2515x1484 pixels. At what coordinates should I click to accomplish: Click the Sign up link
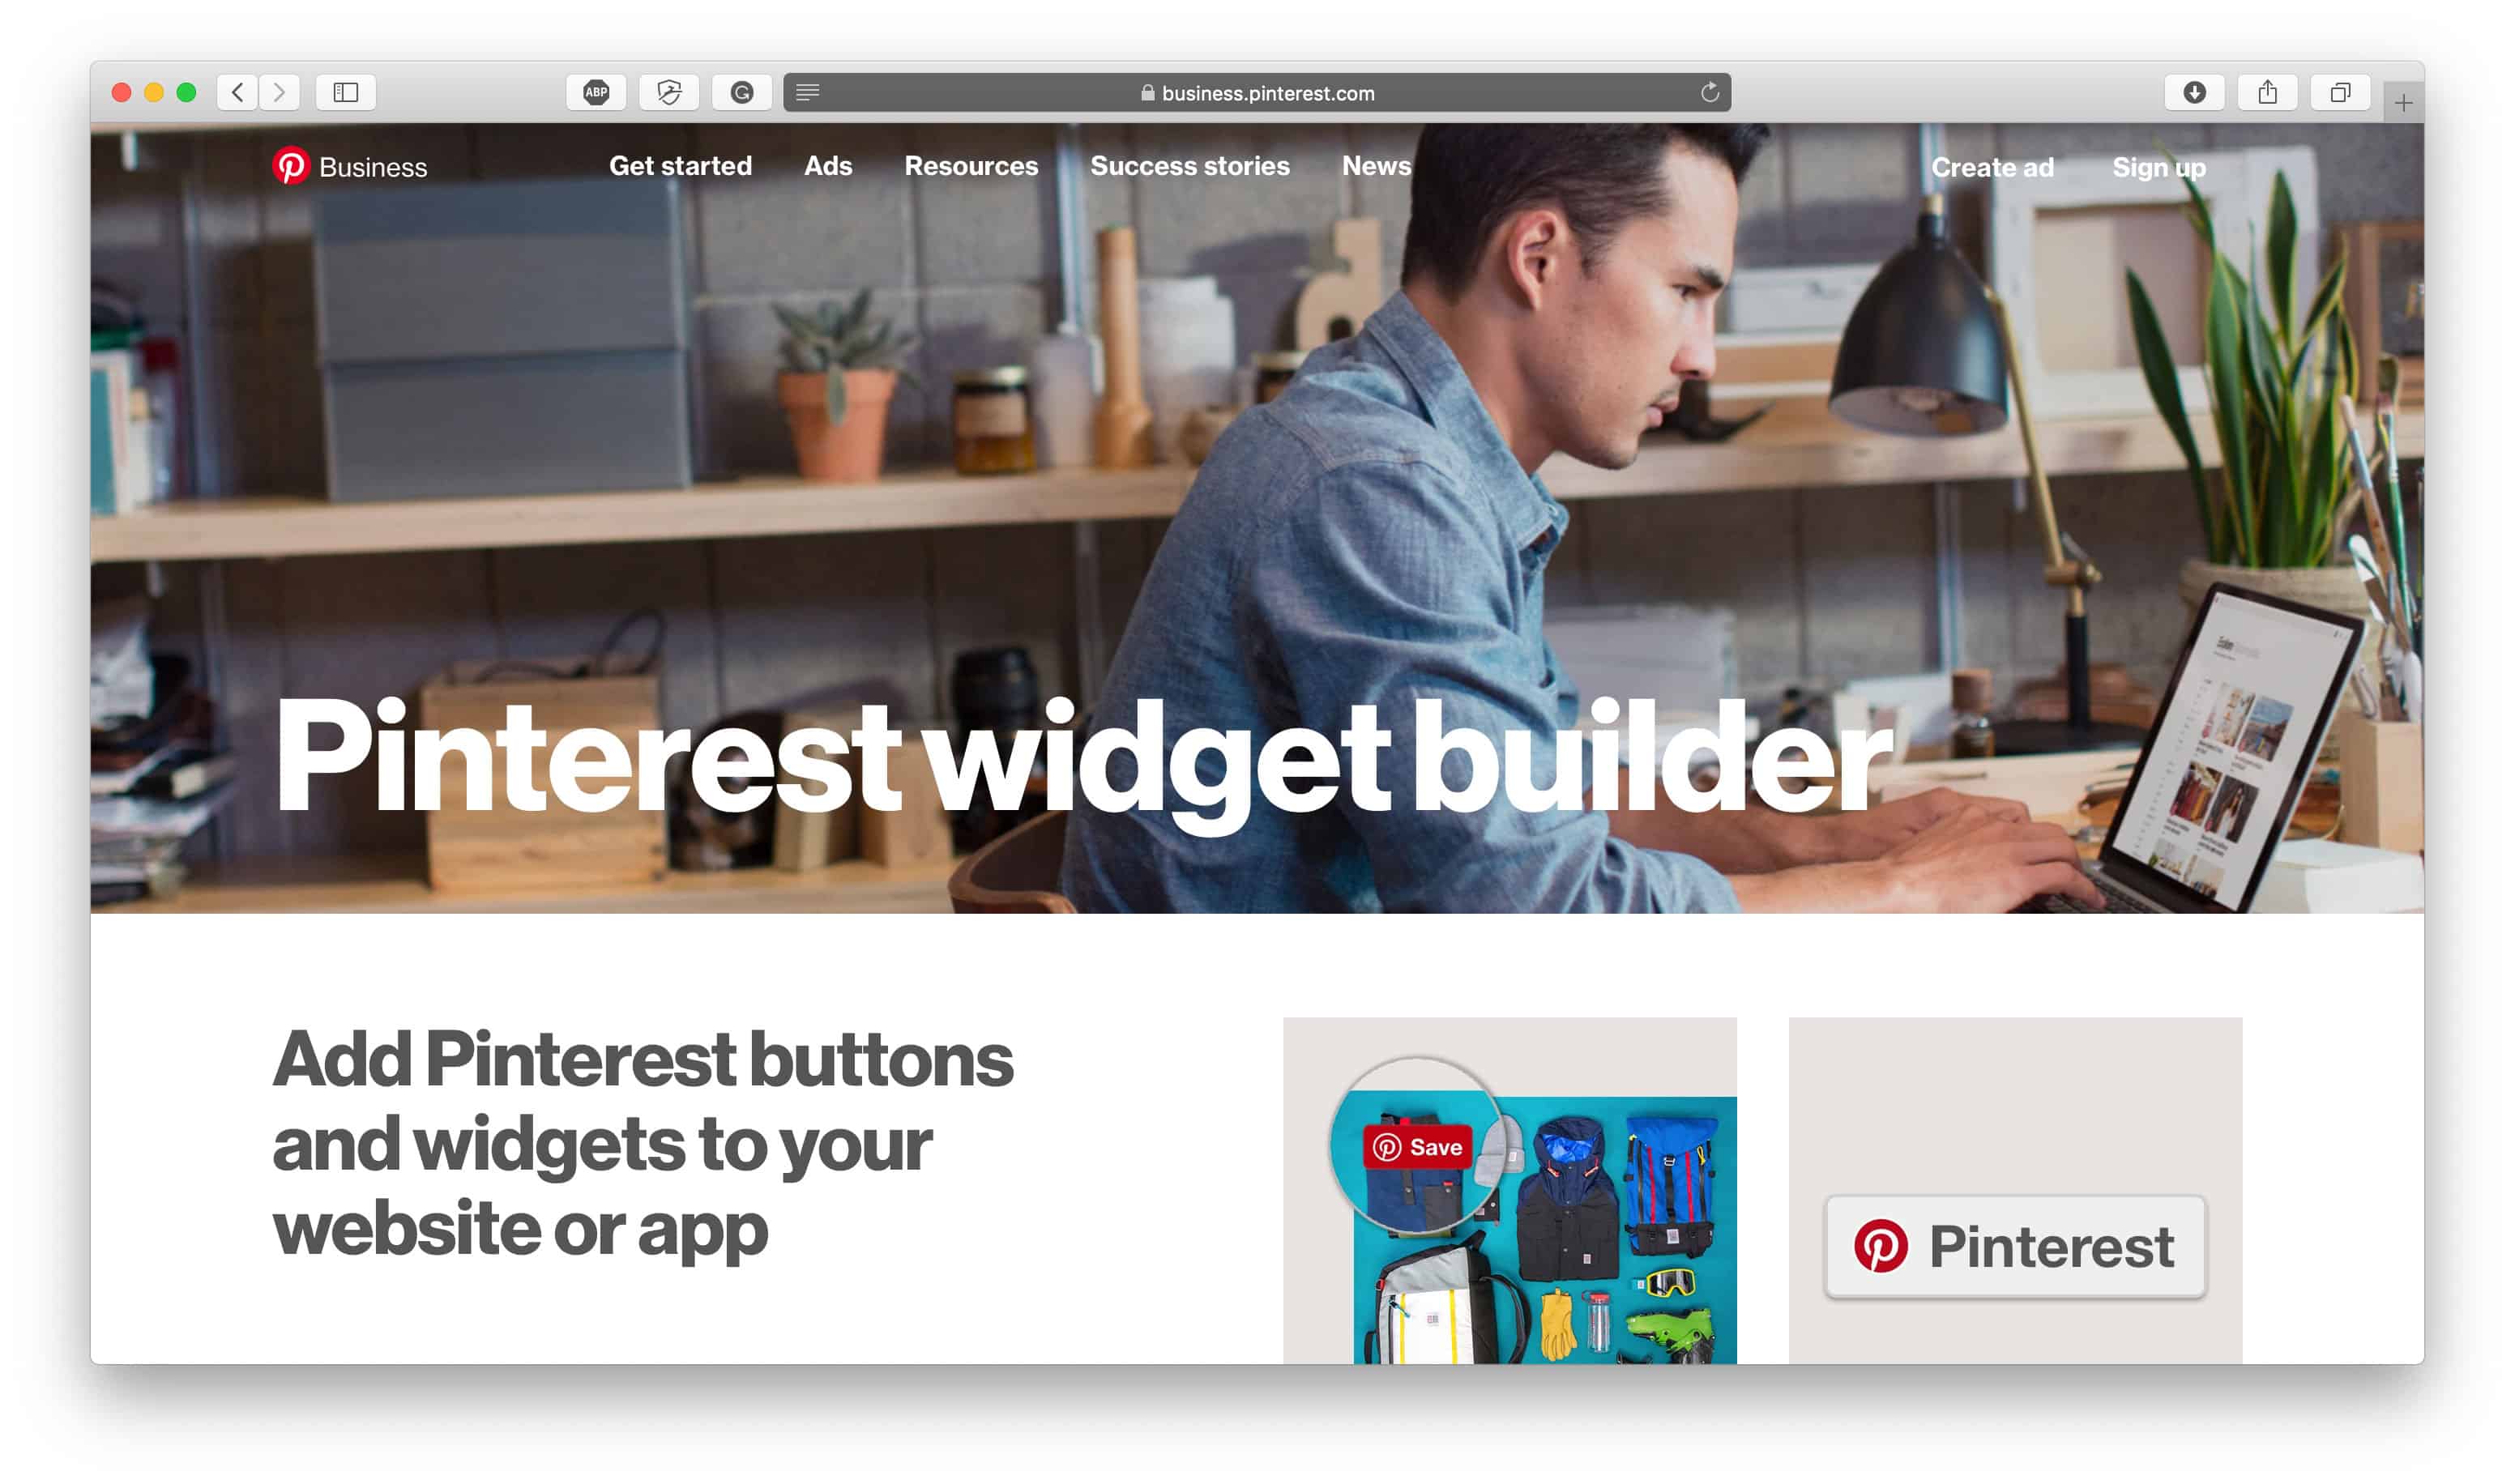point(2160,166)
